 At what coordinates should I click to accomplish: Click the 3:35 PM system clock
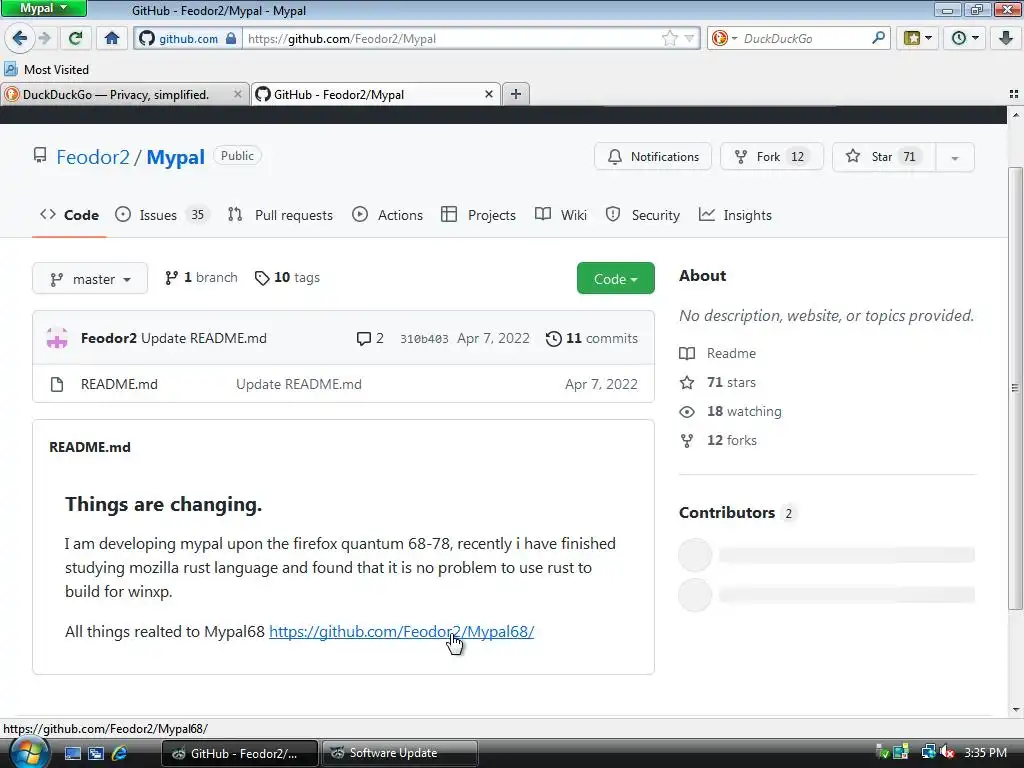[985, 753]
